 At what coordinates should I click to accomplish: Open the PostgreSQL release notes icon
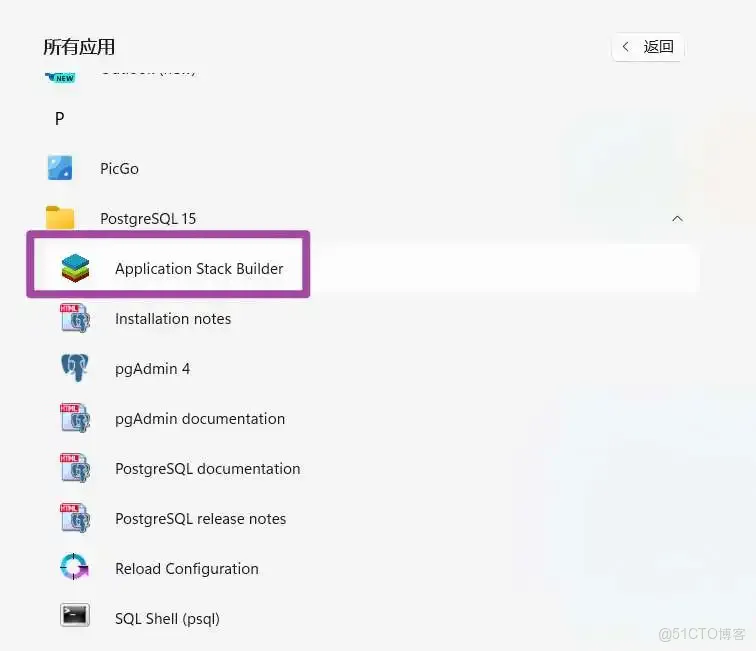tap(75, 517)
